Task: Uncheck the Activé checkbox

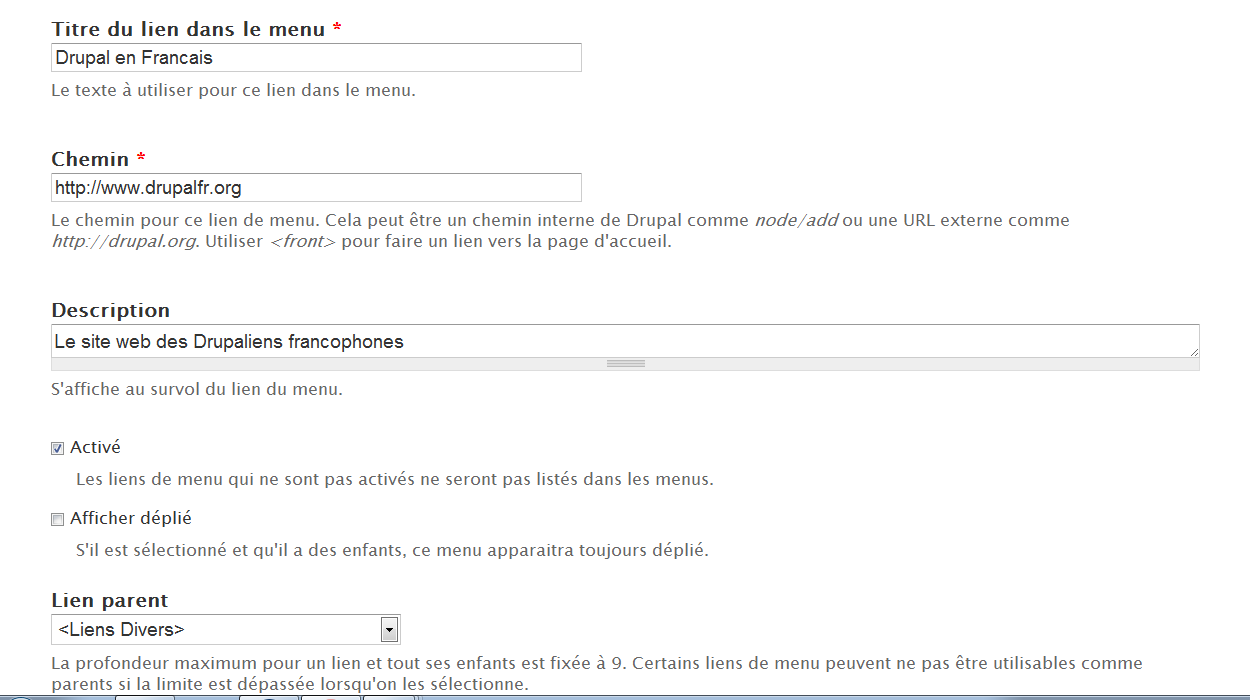Action: point(58,449)
